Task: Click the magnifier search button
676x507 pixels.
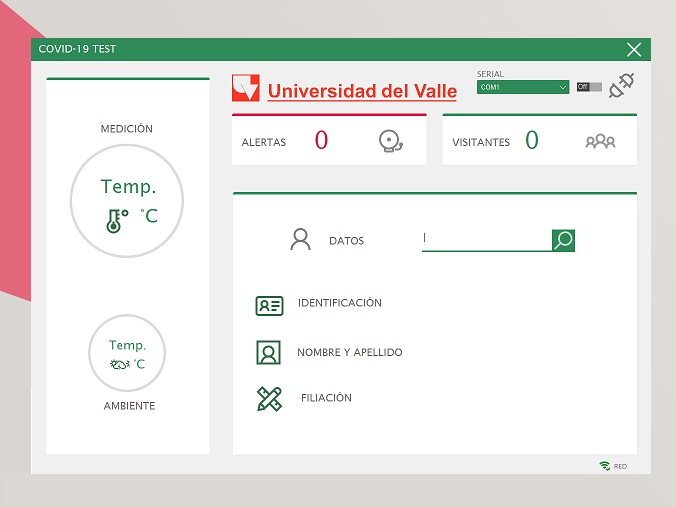Action: coord(563,240)
